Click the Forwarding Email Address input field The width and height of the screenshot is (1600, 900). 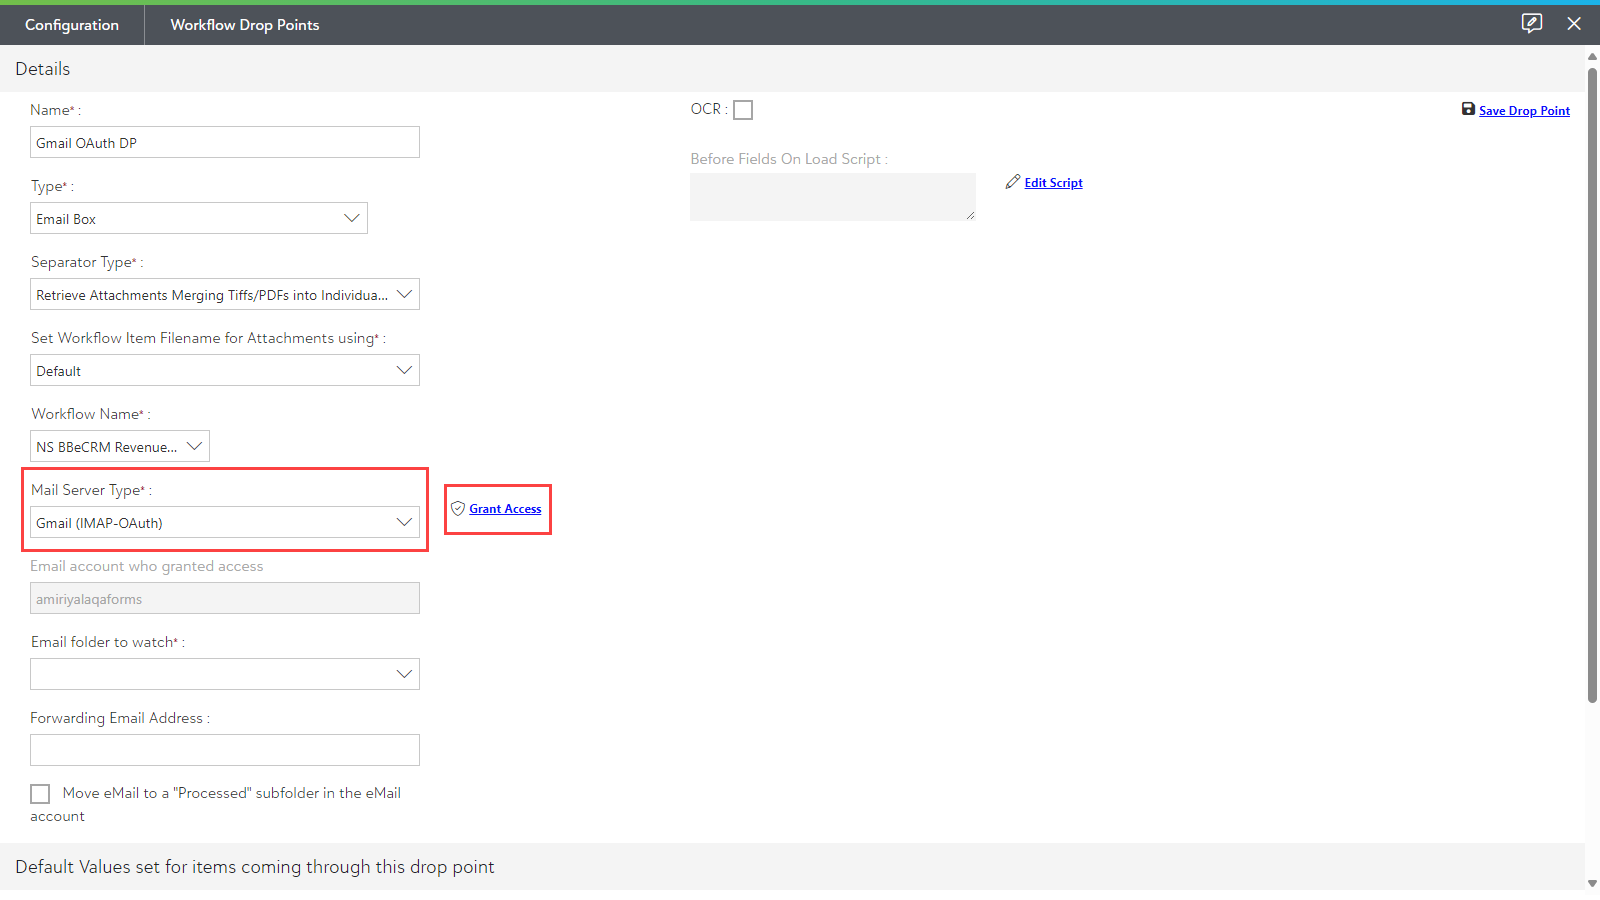click(x=225, y=750)
